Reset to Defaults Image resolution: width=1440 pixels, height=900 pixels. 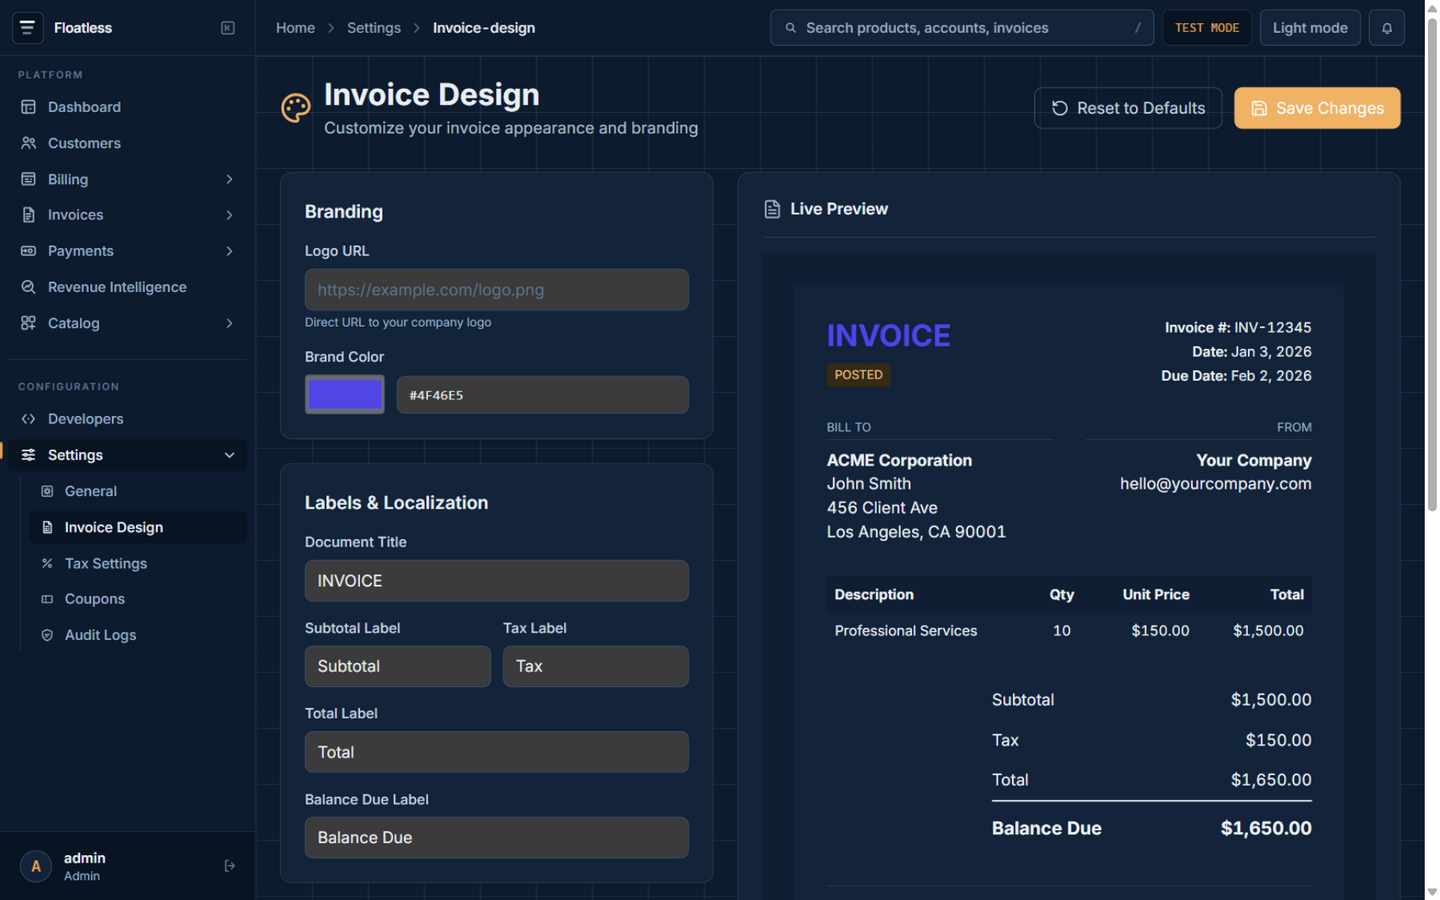coord(1128,108)
